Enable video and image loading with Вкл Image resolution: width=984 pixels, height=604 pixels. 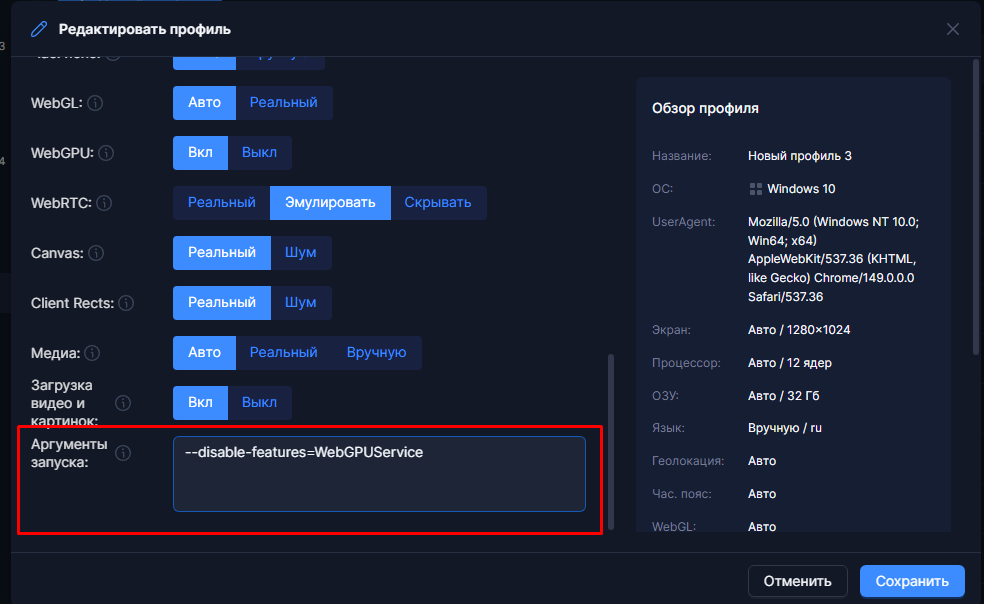[x=200, y=402]
